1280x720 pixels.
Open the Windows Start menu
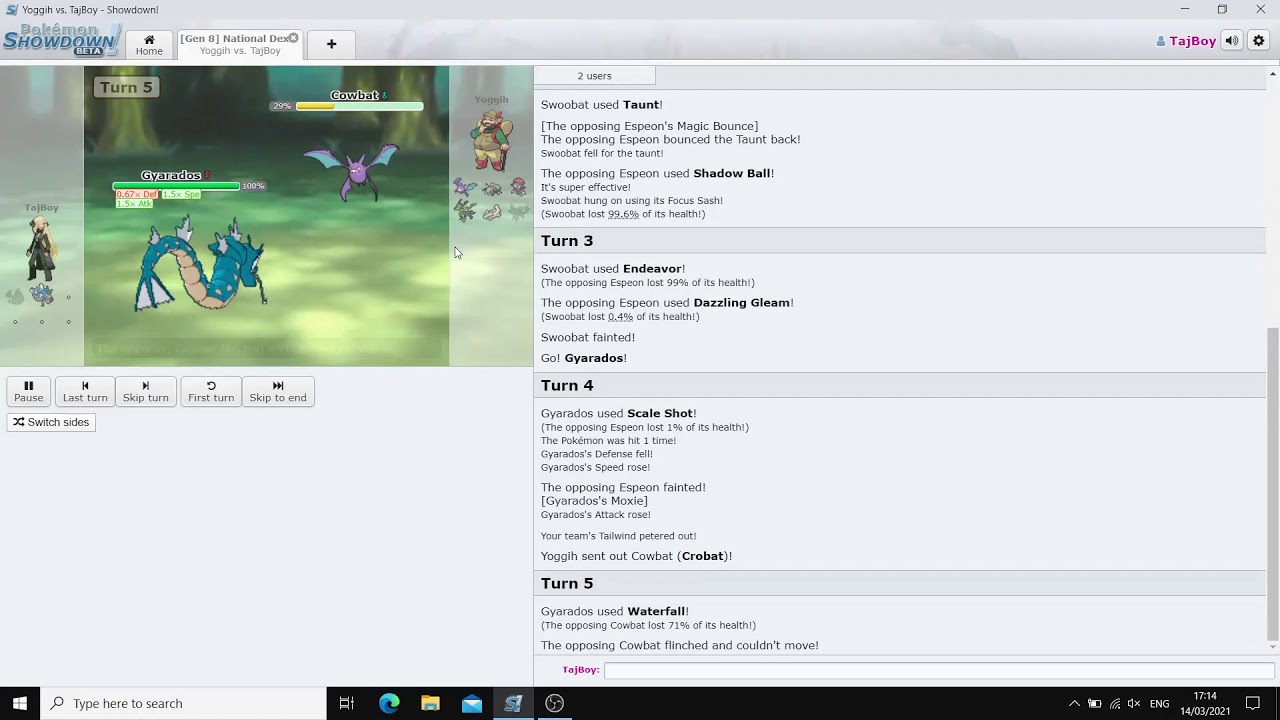(20, 703)
